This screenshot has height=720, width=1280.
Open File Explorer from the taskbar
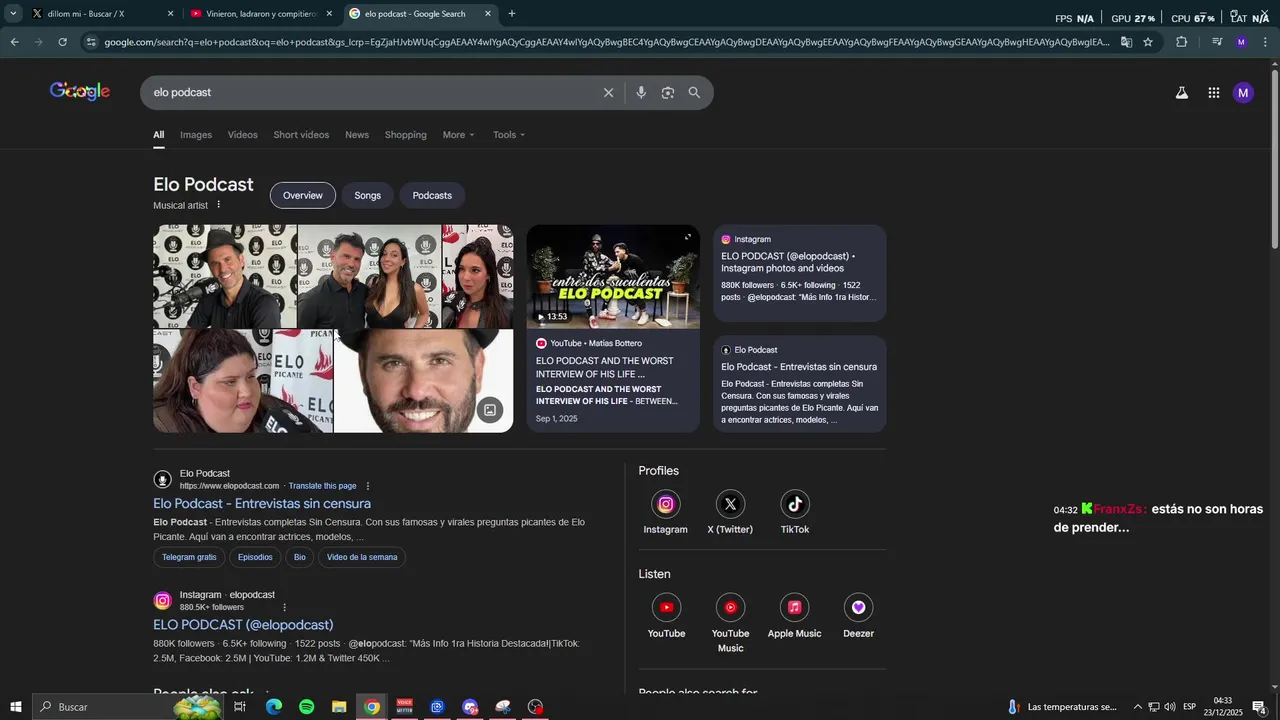click(x=339, y=707)
